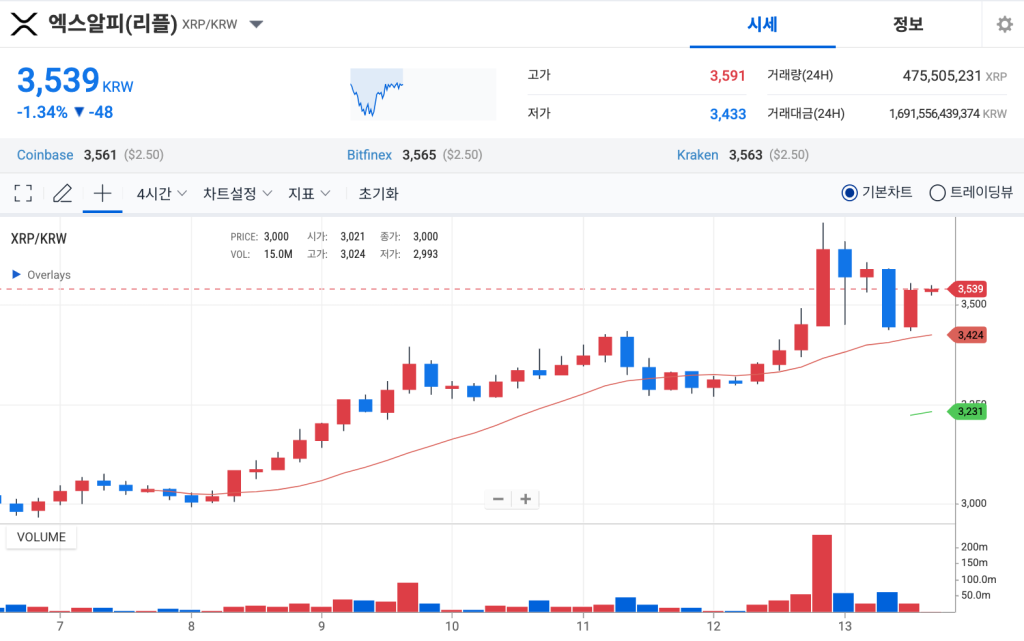This screenshot has height=641, width=1024.
Task: Click the date label 10 on the axis
Action: tap(452, 627)
